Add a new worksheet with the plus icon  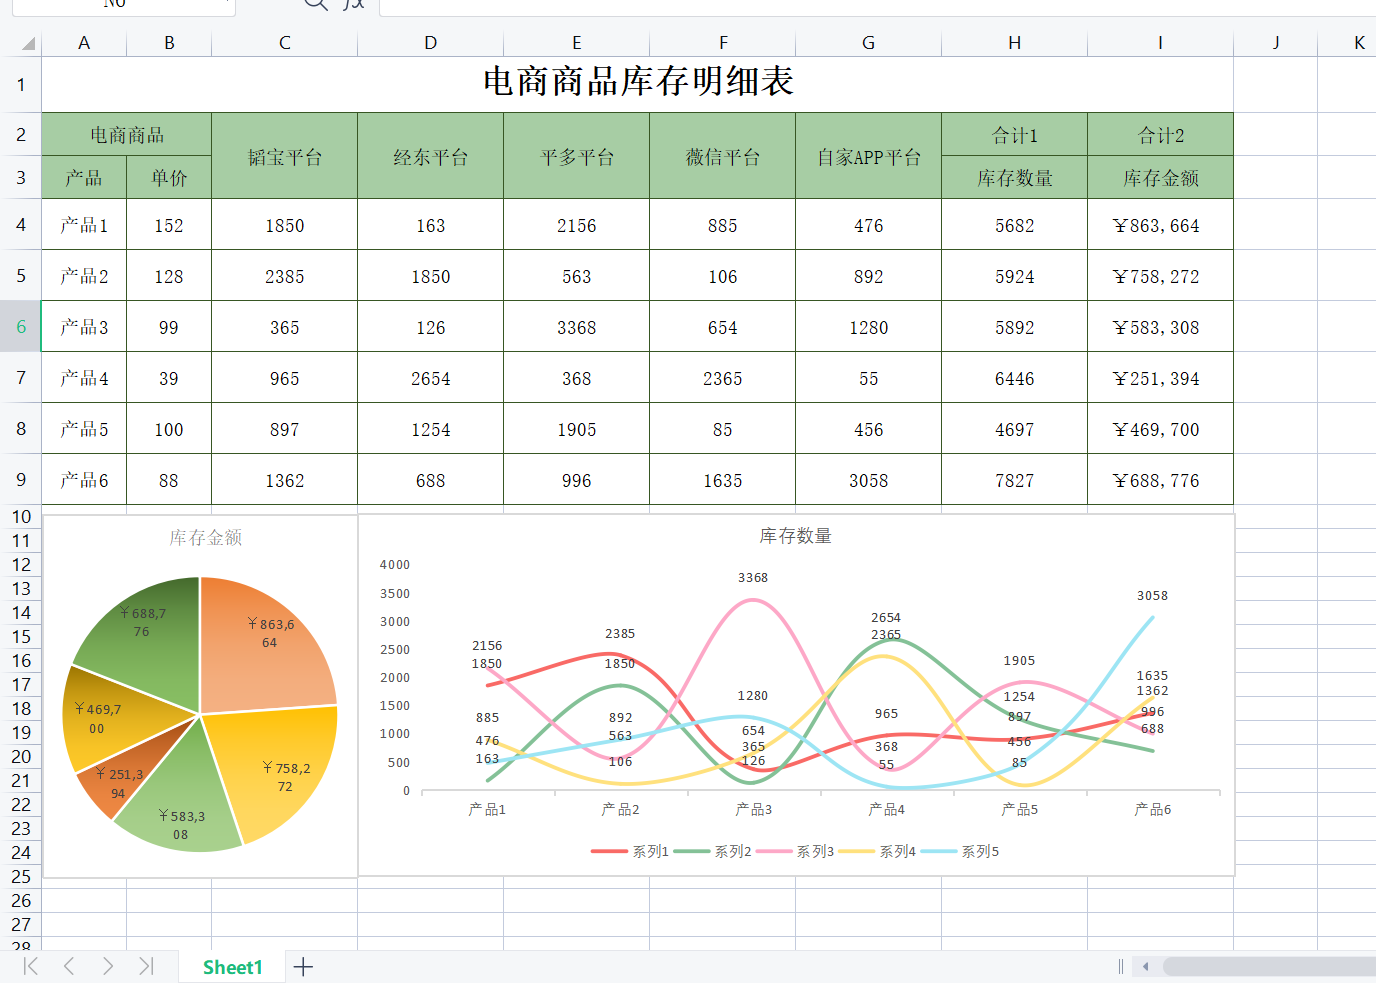[x=303, y=966]
